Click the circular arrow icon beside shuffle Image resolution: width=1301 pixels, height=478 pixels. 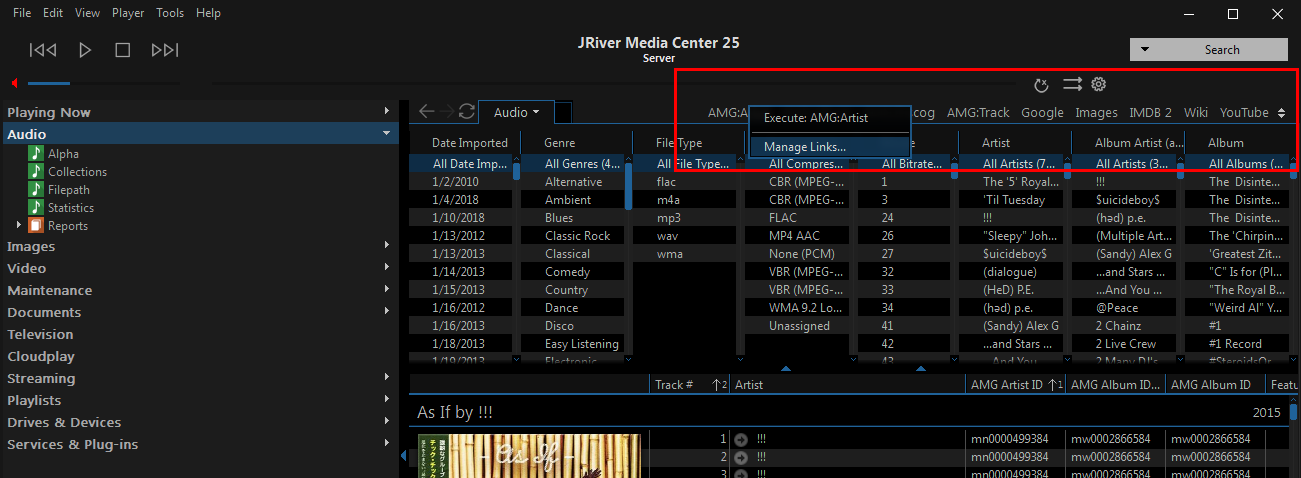click(1041, 86)
